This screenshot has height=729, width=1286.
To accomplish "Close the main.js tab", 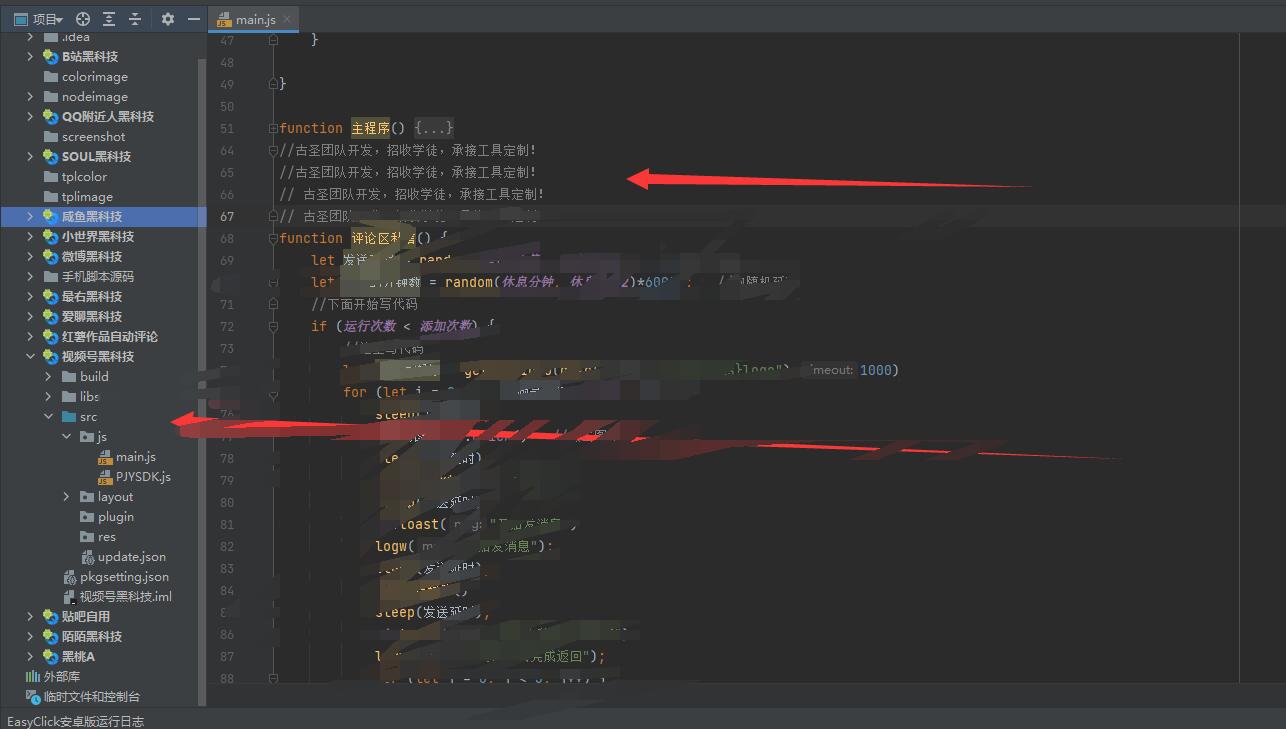I will tap(287, 19).
